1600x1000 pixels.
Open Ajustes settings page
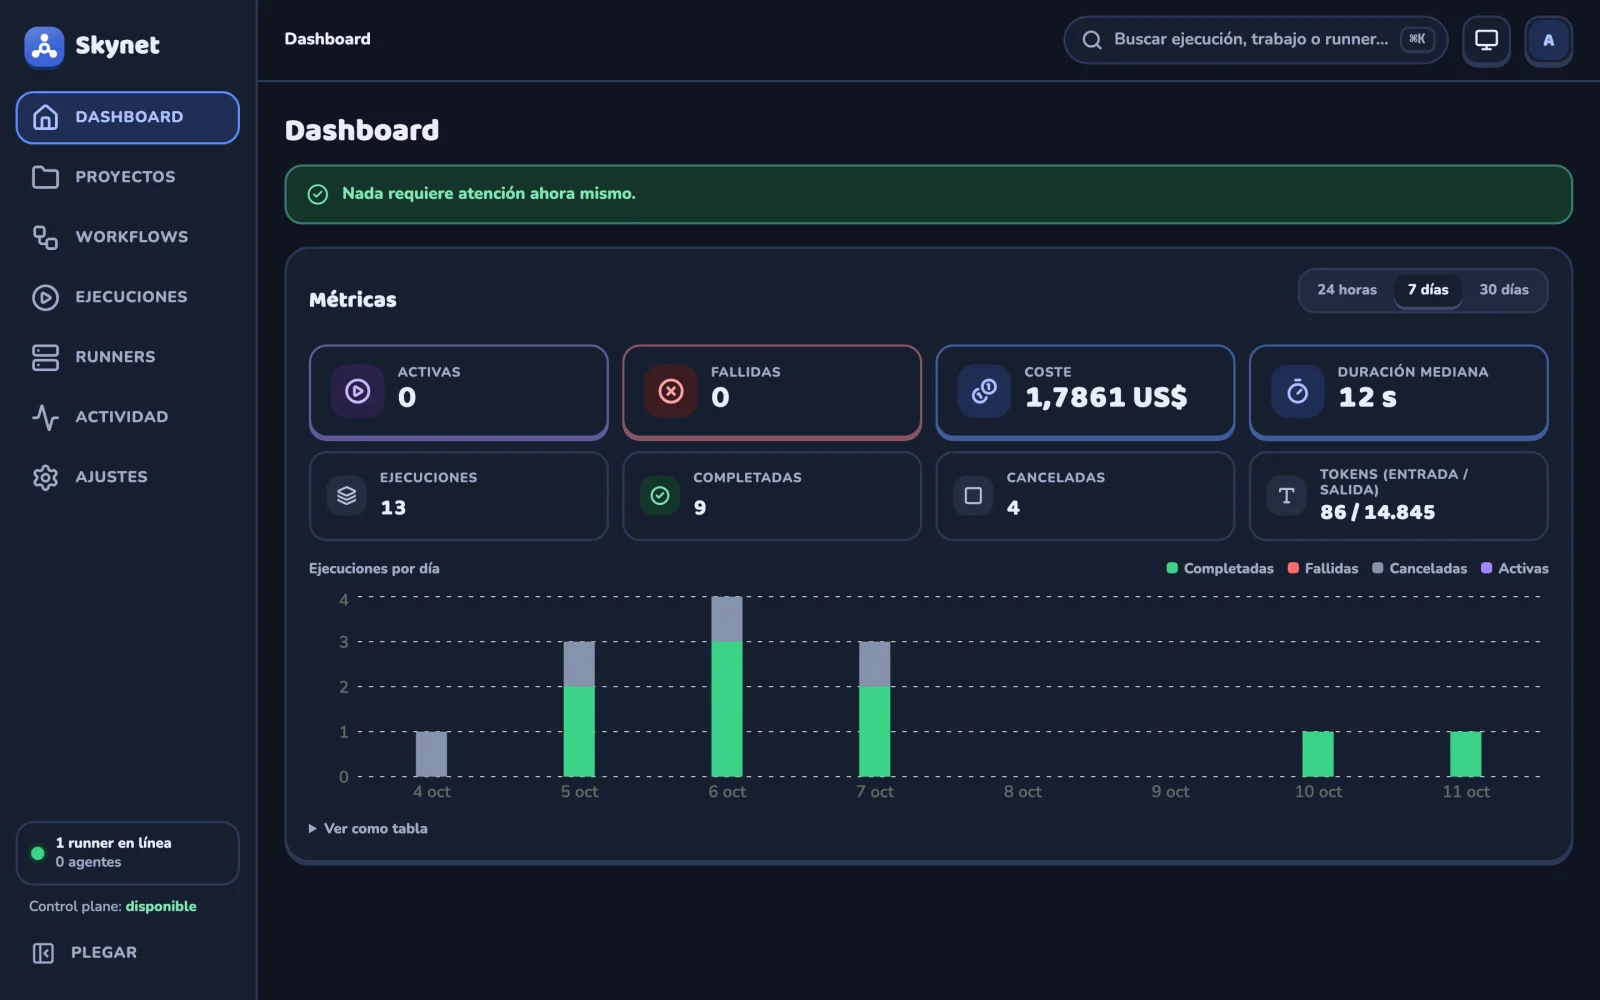[127, 477]
